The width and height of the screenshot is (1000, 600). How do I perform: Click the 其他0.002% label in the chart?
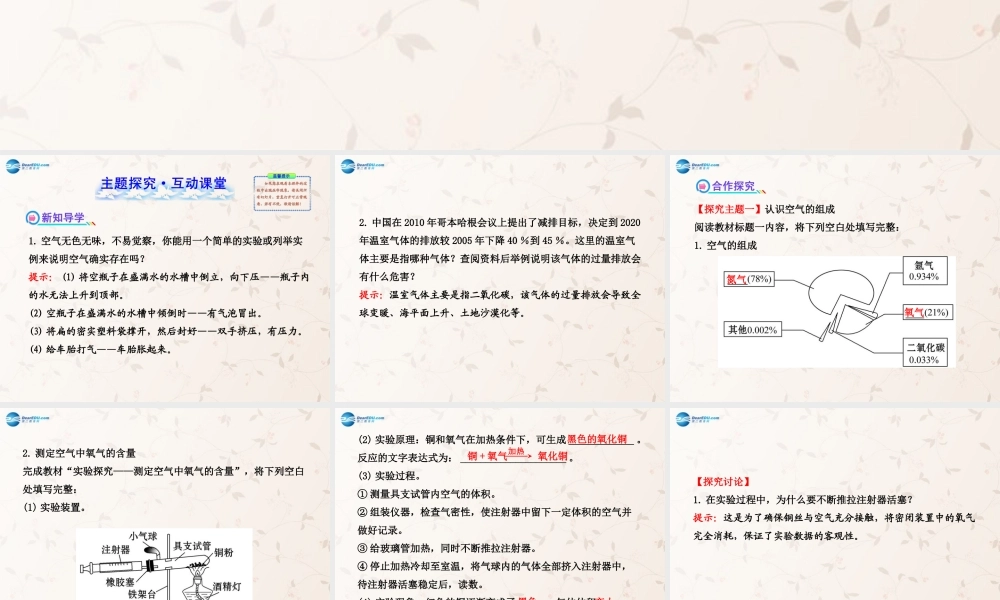[752, 329]
